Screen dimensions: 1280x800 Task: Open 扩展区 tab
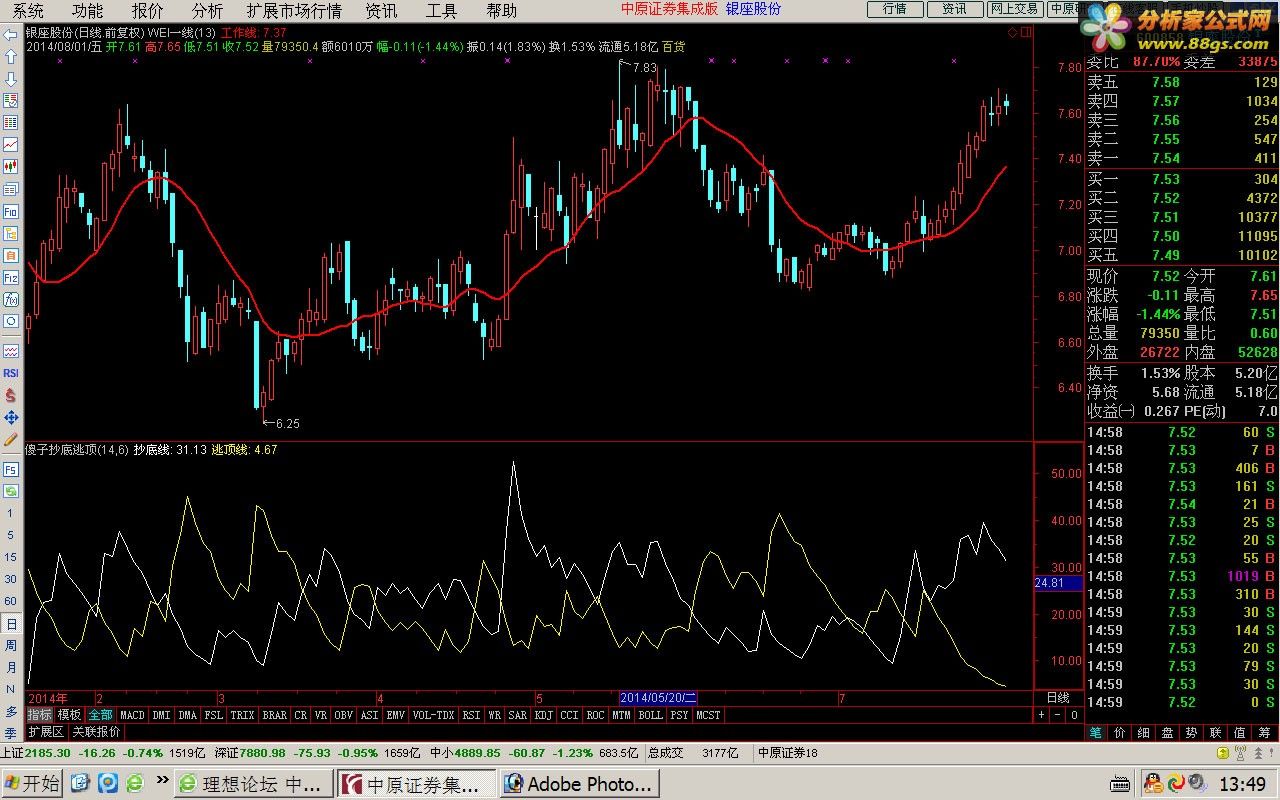pos(46,732)
